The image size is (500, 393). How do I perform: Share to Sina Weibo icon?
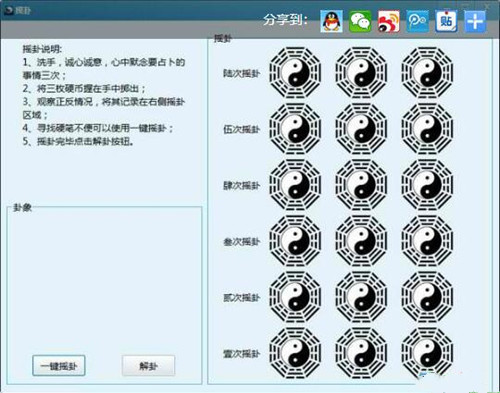pos(389,21)
